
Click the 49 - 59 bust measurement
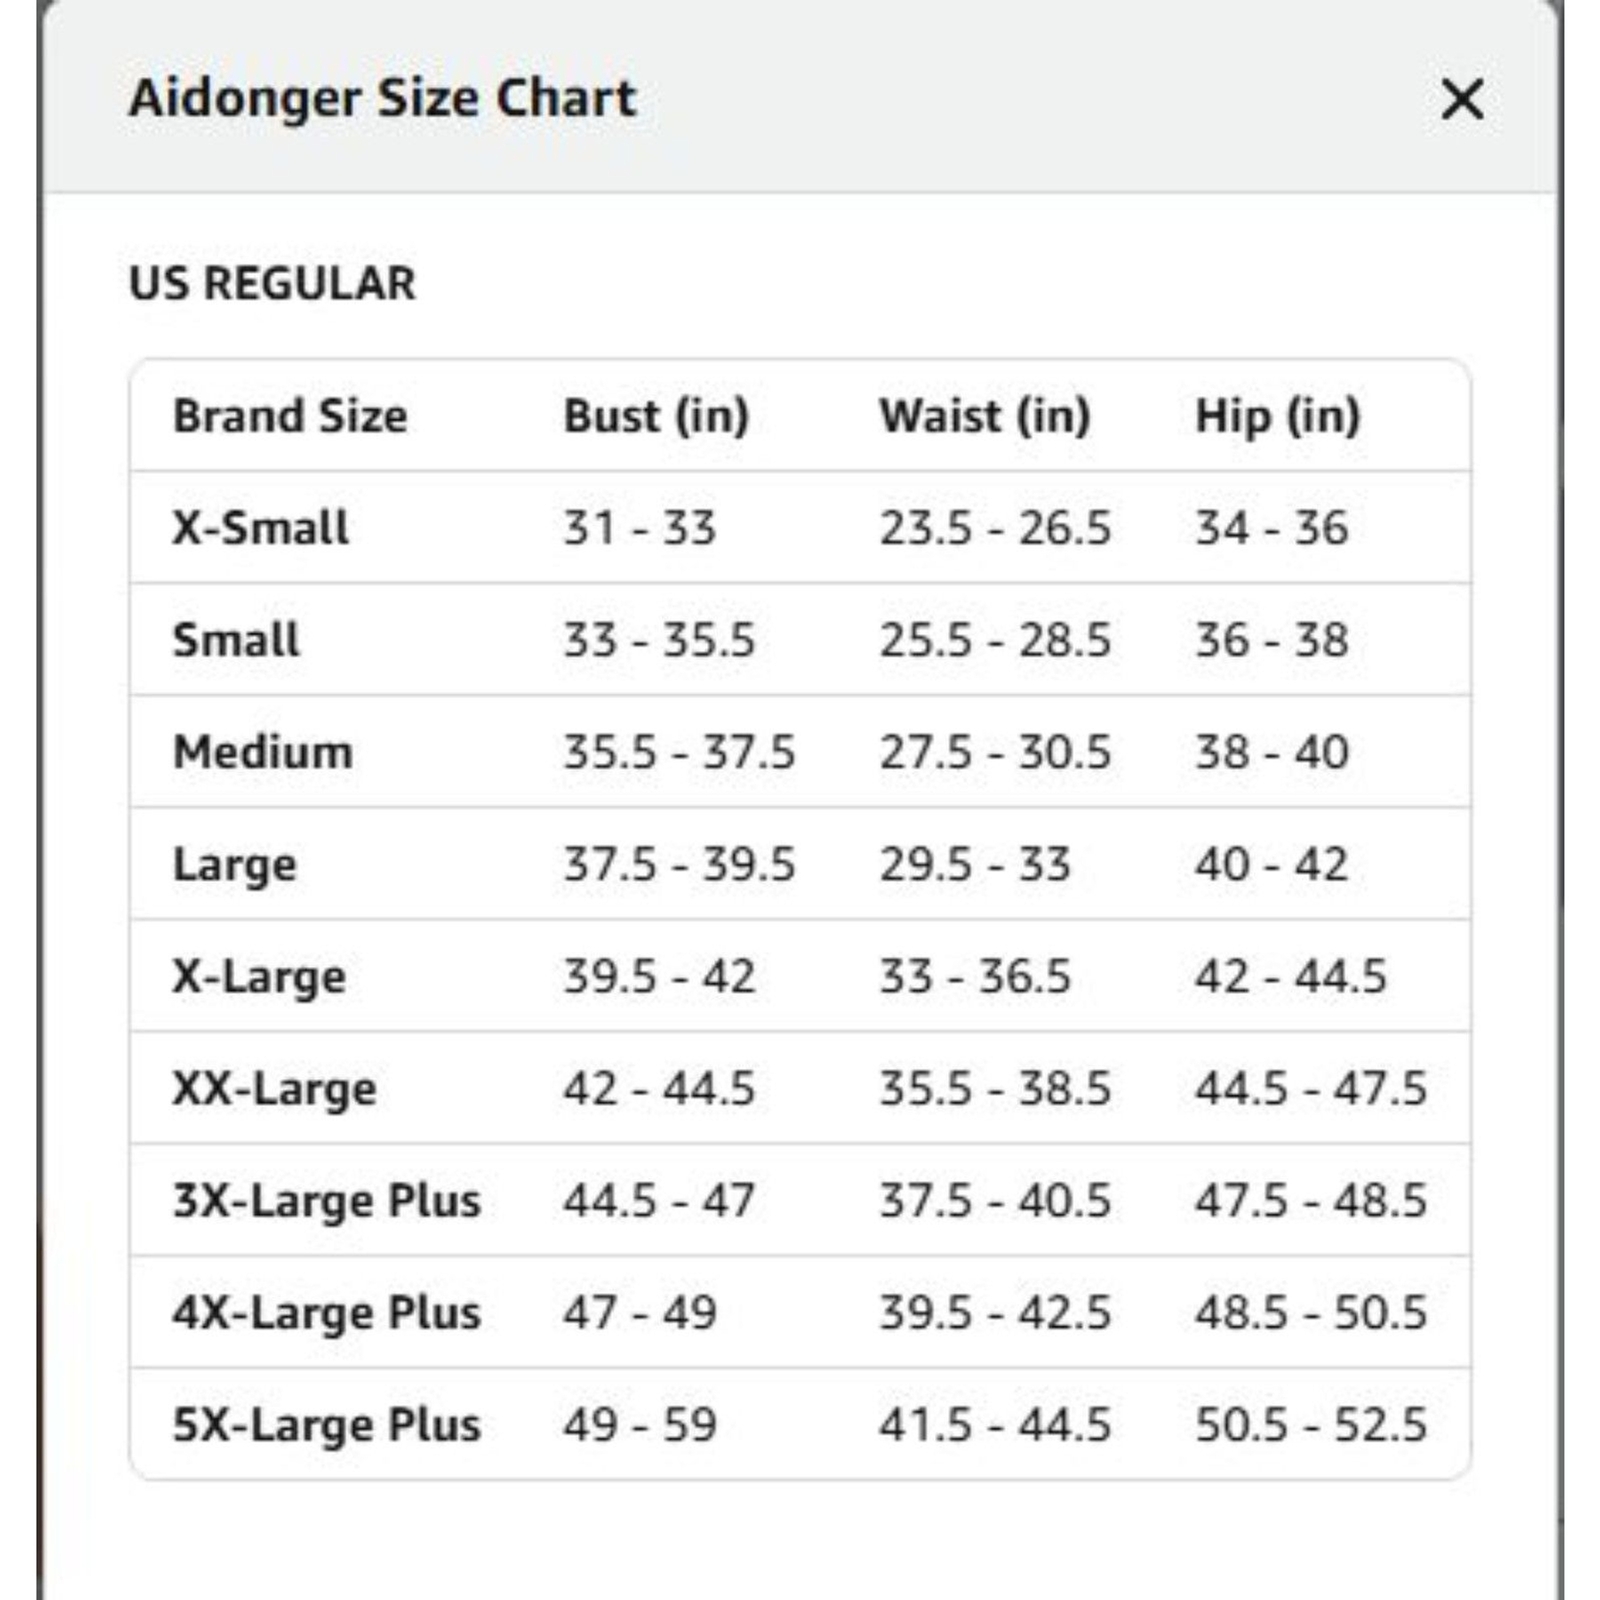click(x=640, y=1425)
